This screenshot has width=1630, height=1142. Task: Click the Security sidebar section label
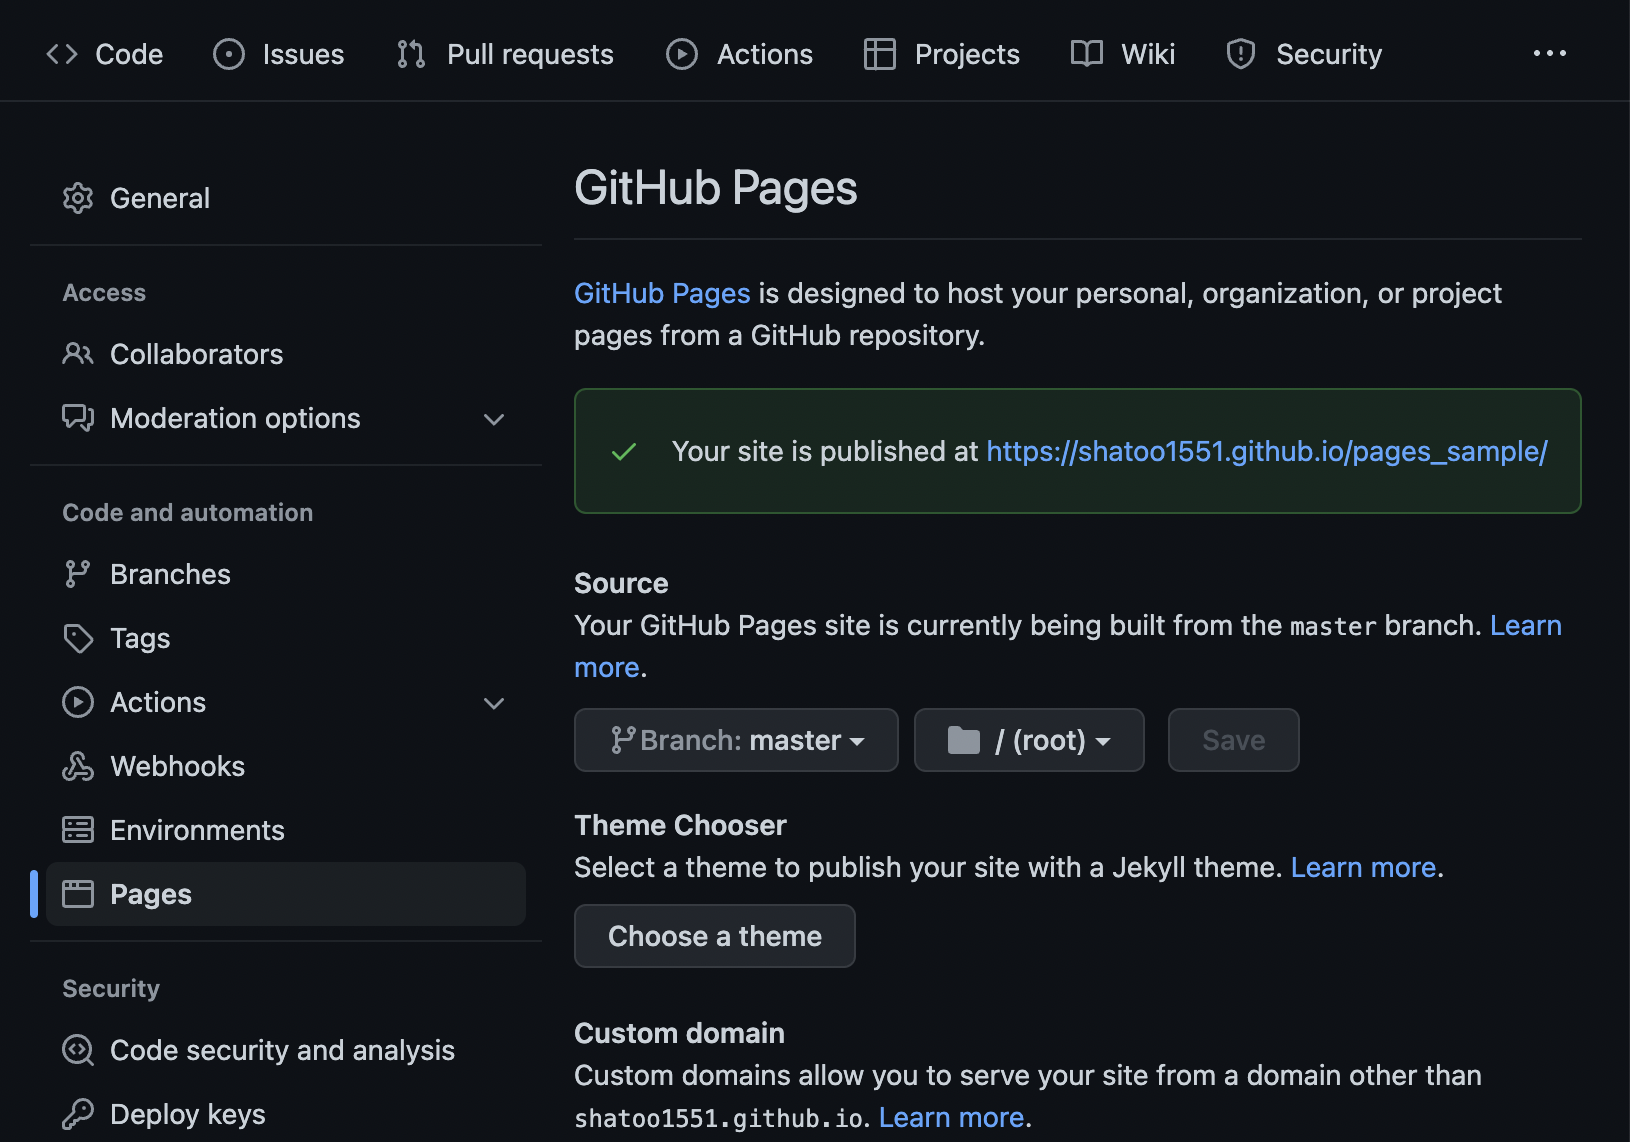tap(111, 989)
